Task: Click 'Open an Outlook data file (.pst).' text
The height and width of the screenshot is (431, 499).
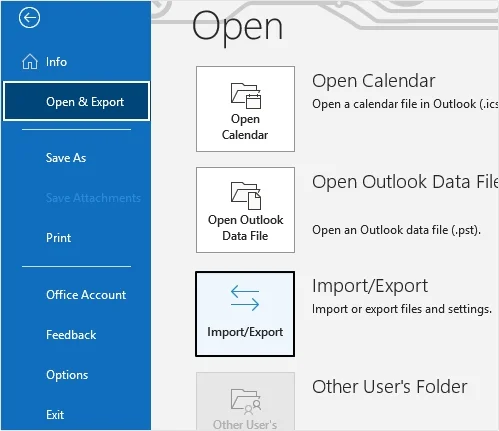Action: (396, 230)
